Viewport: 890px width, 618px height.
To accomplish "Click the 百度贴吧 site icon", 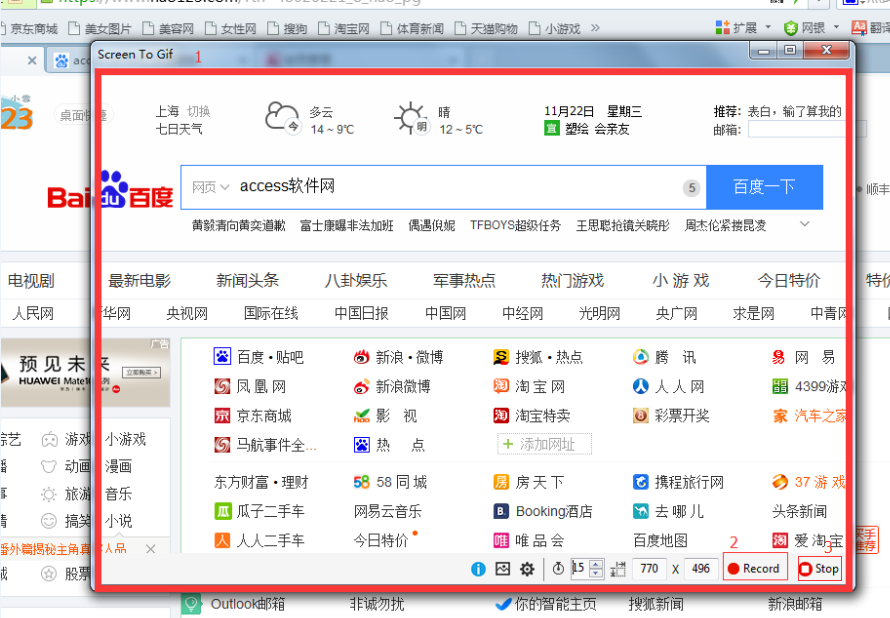I will click(222, 356).
